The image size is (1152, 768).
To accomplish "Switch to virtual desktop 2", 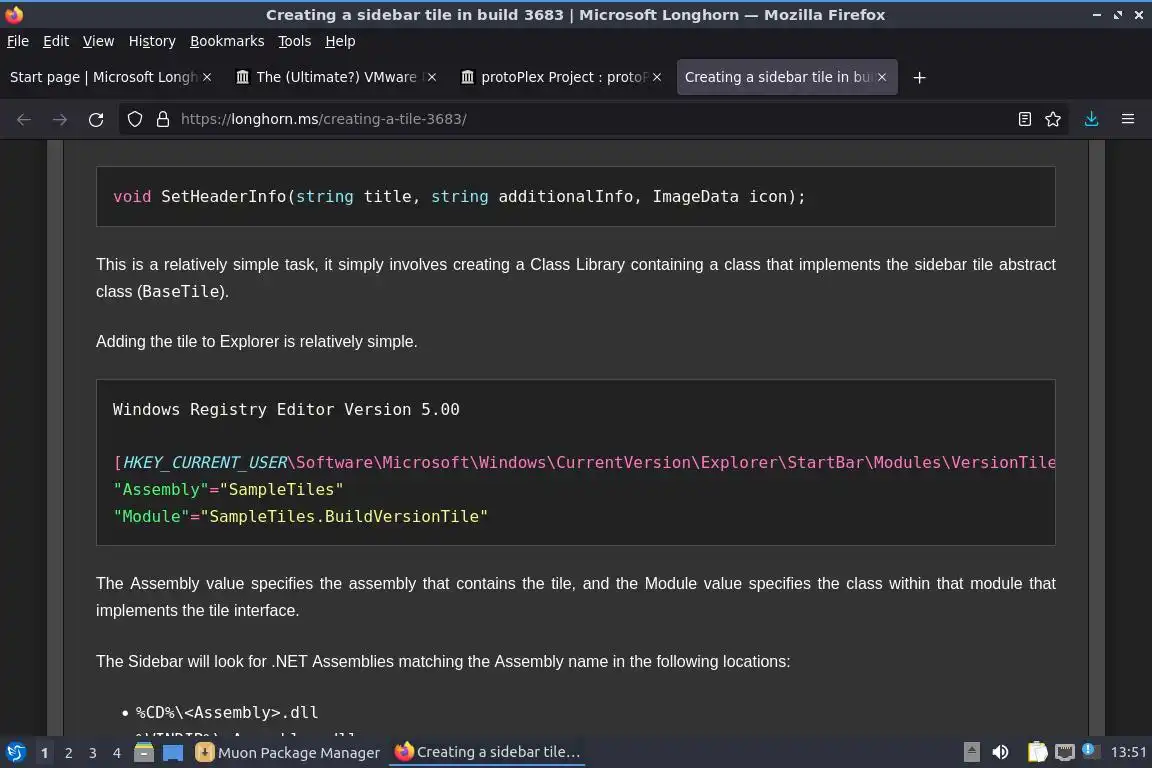I will coord(68,753).
